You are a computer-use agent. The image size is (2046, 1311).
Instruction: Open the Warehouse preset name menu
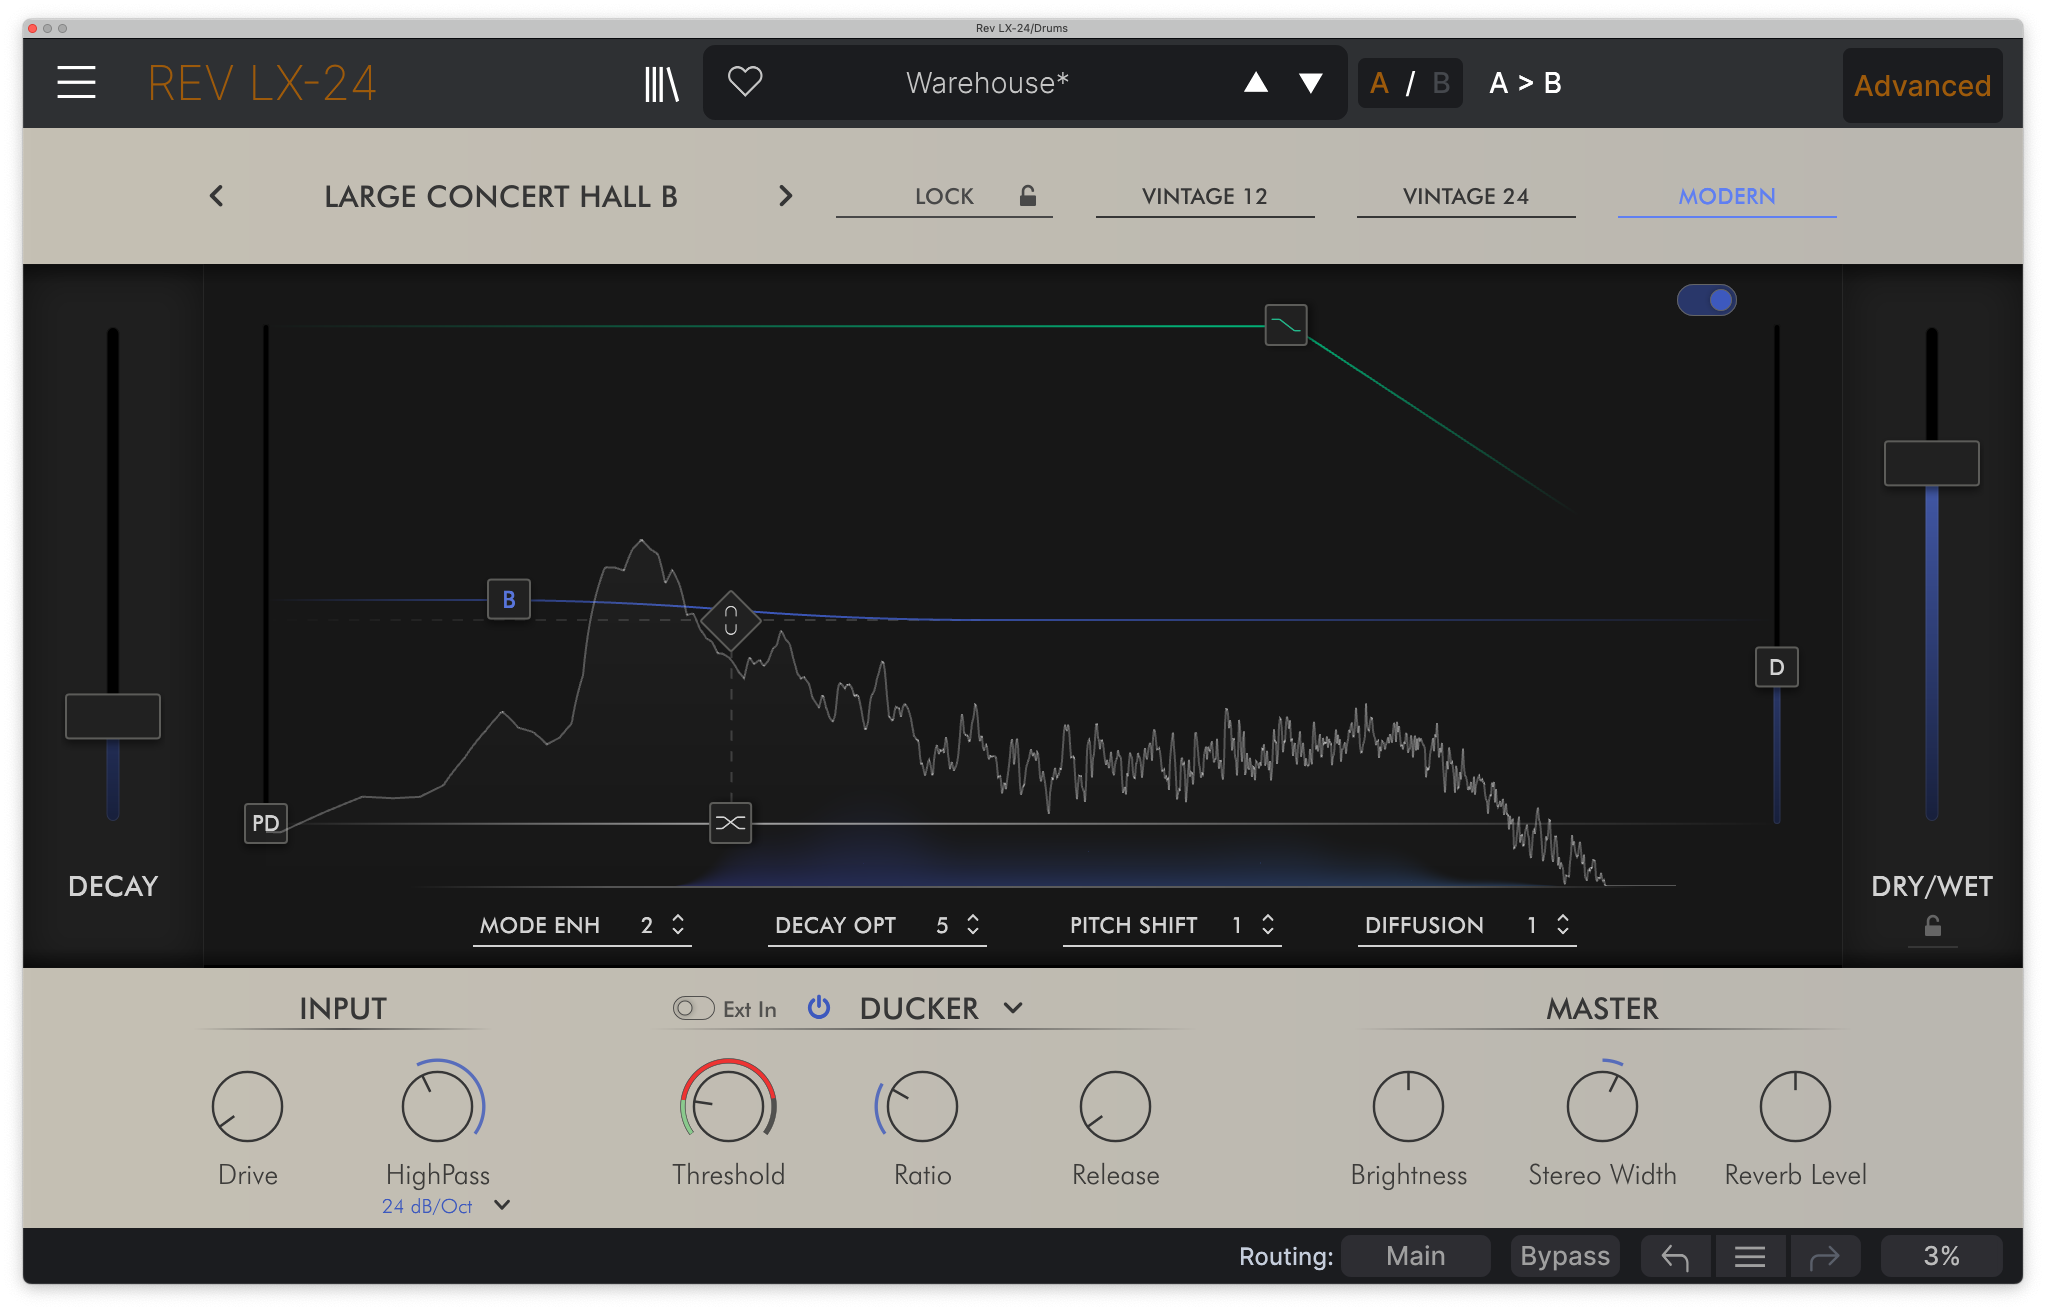coord(987,83)
